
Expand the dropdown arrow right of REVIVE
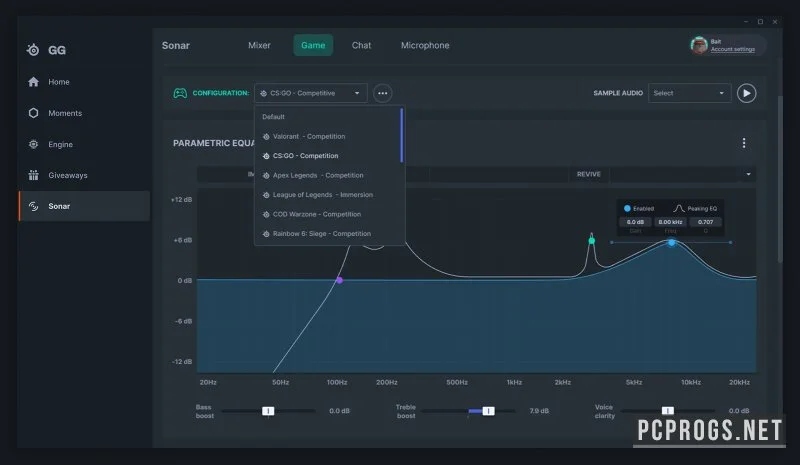tap(748, 174)
